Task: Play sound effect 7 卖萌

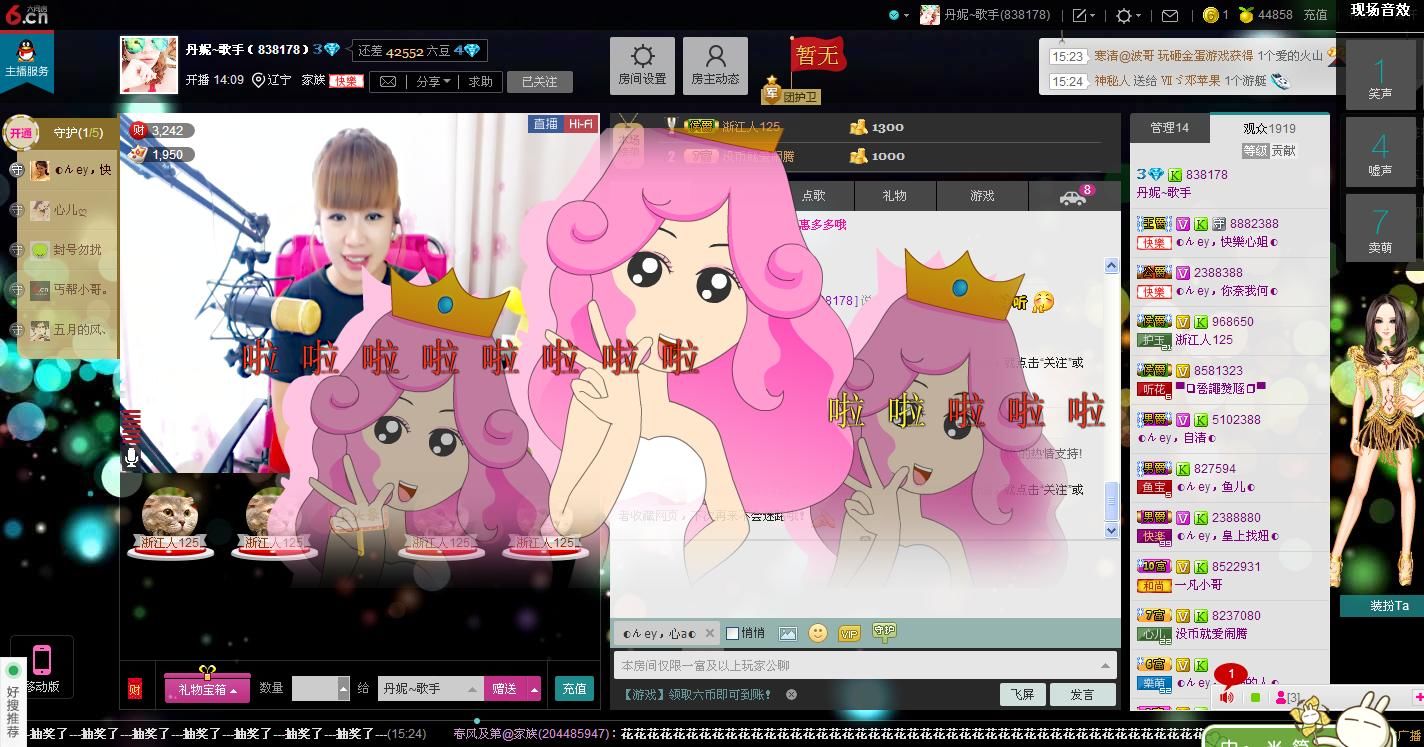Action: (x=1380, y=229)
